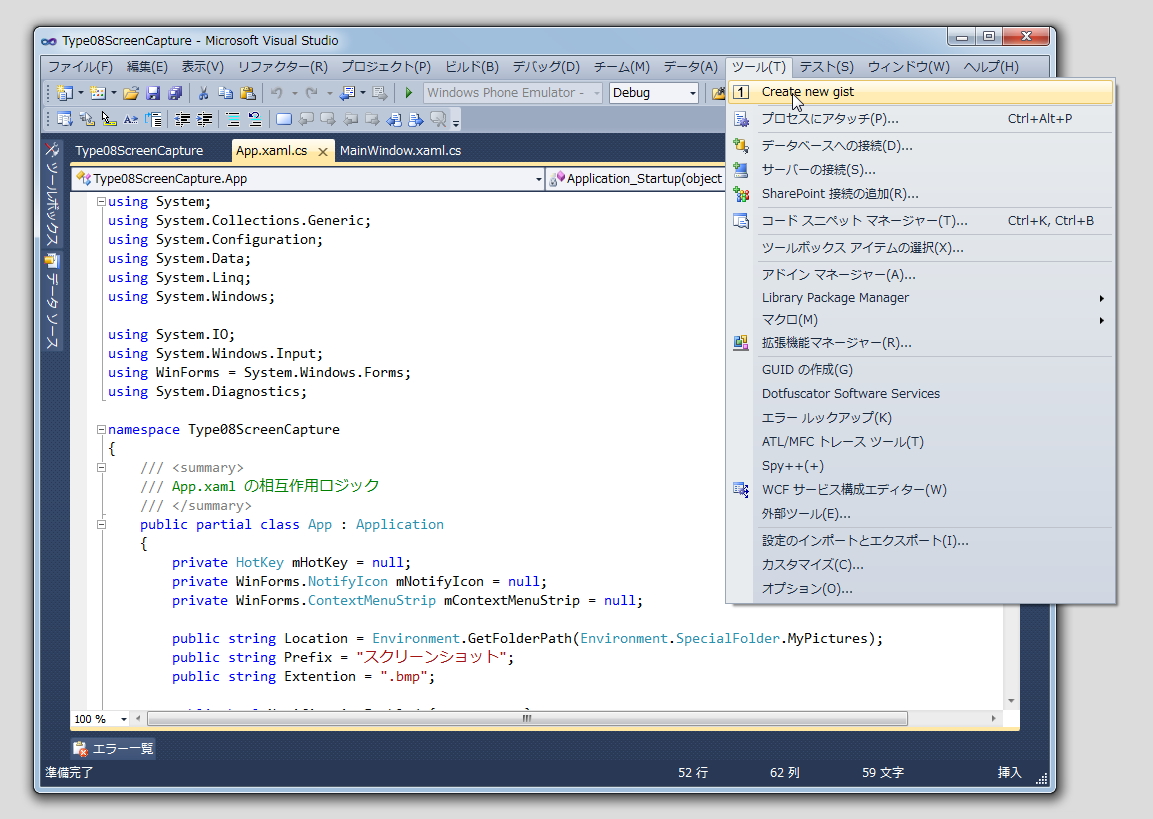The height and width of the screenshot is (819, 1153).
Task: Click the Save All toolbar icon
Action: [175, 93]
